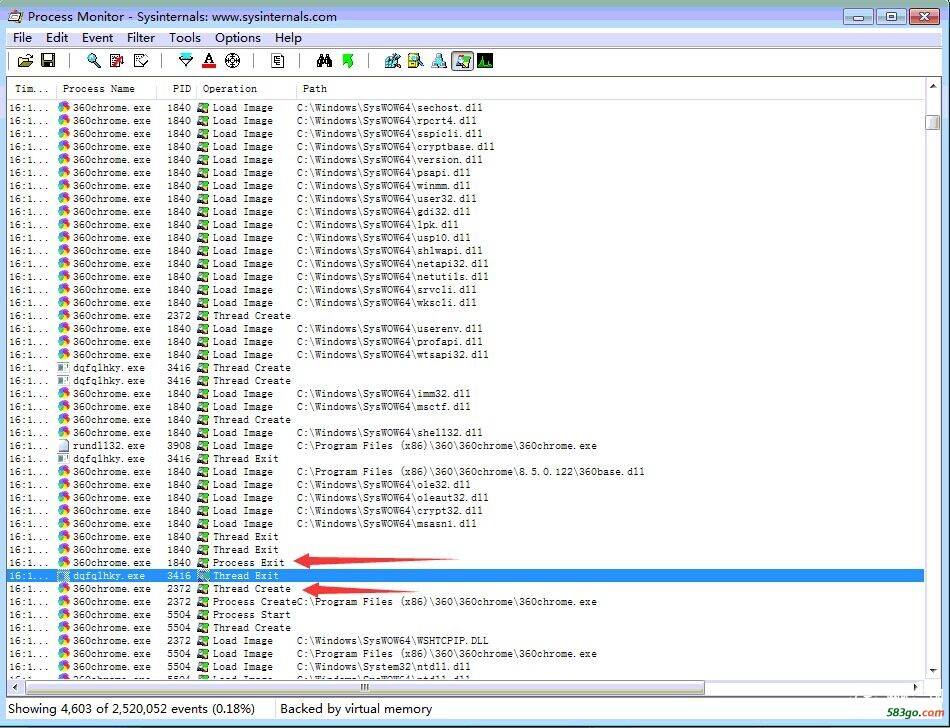
Task: Open the Filter menu
Action: pyautogui.click(x=141, y=38)
